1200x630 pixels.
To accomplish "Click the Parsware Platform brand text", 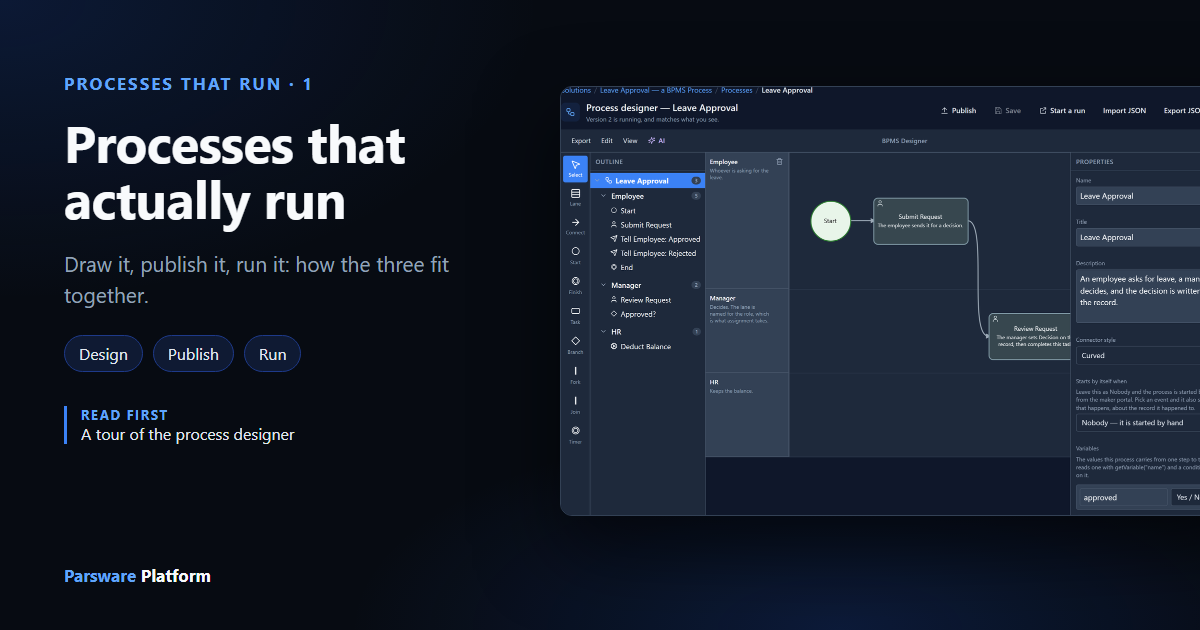I will pos(138,576).
